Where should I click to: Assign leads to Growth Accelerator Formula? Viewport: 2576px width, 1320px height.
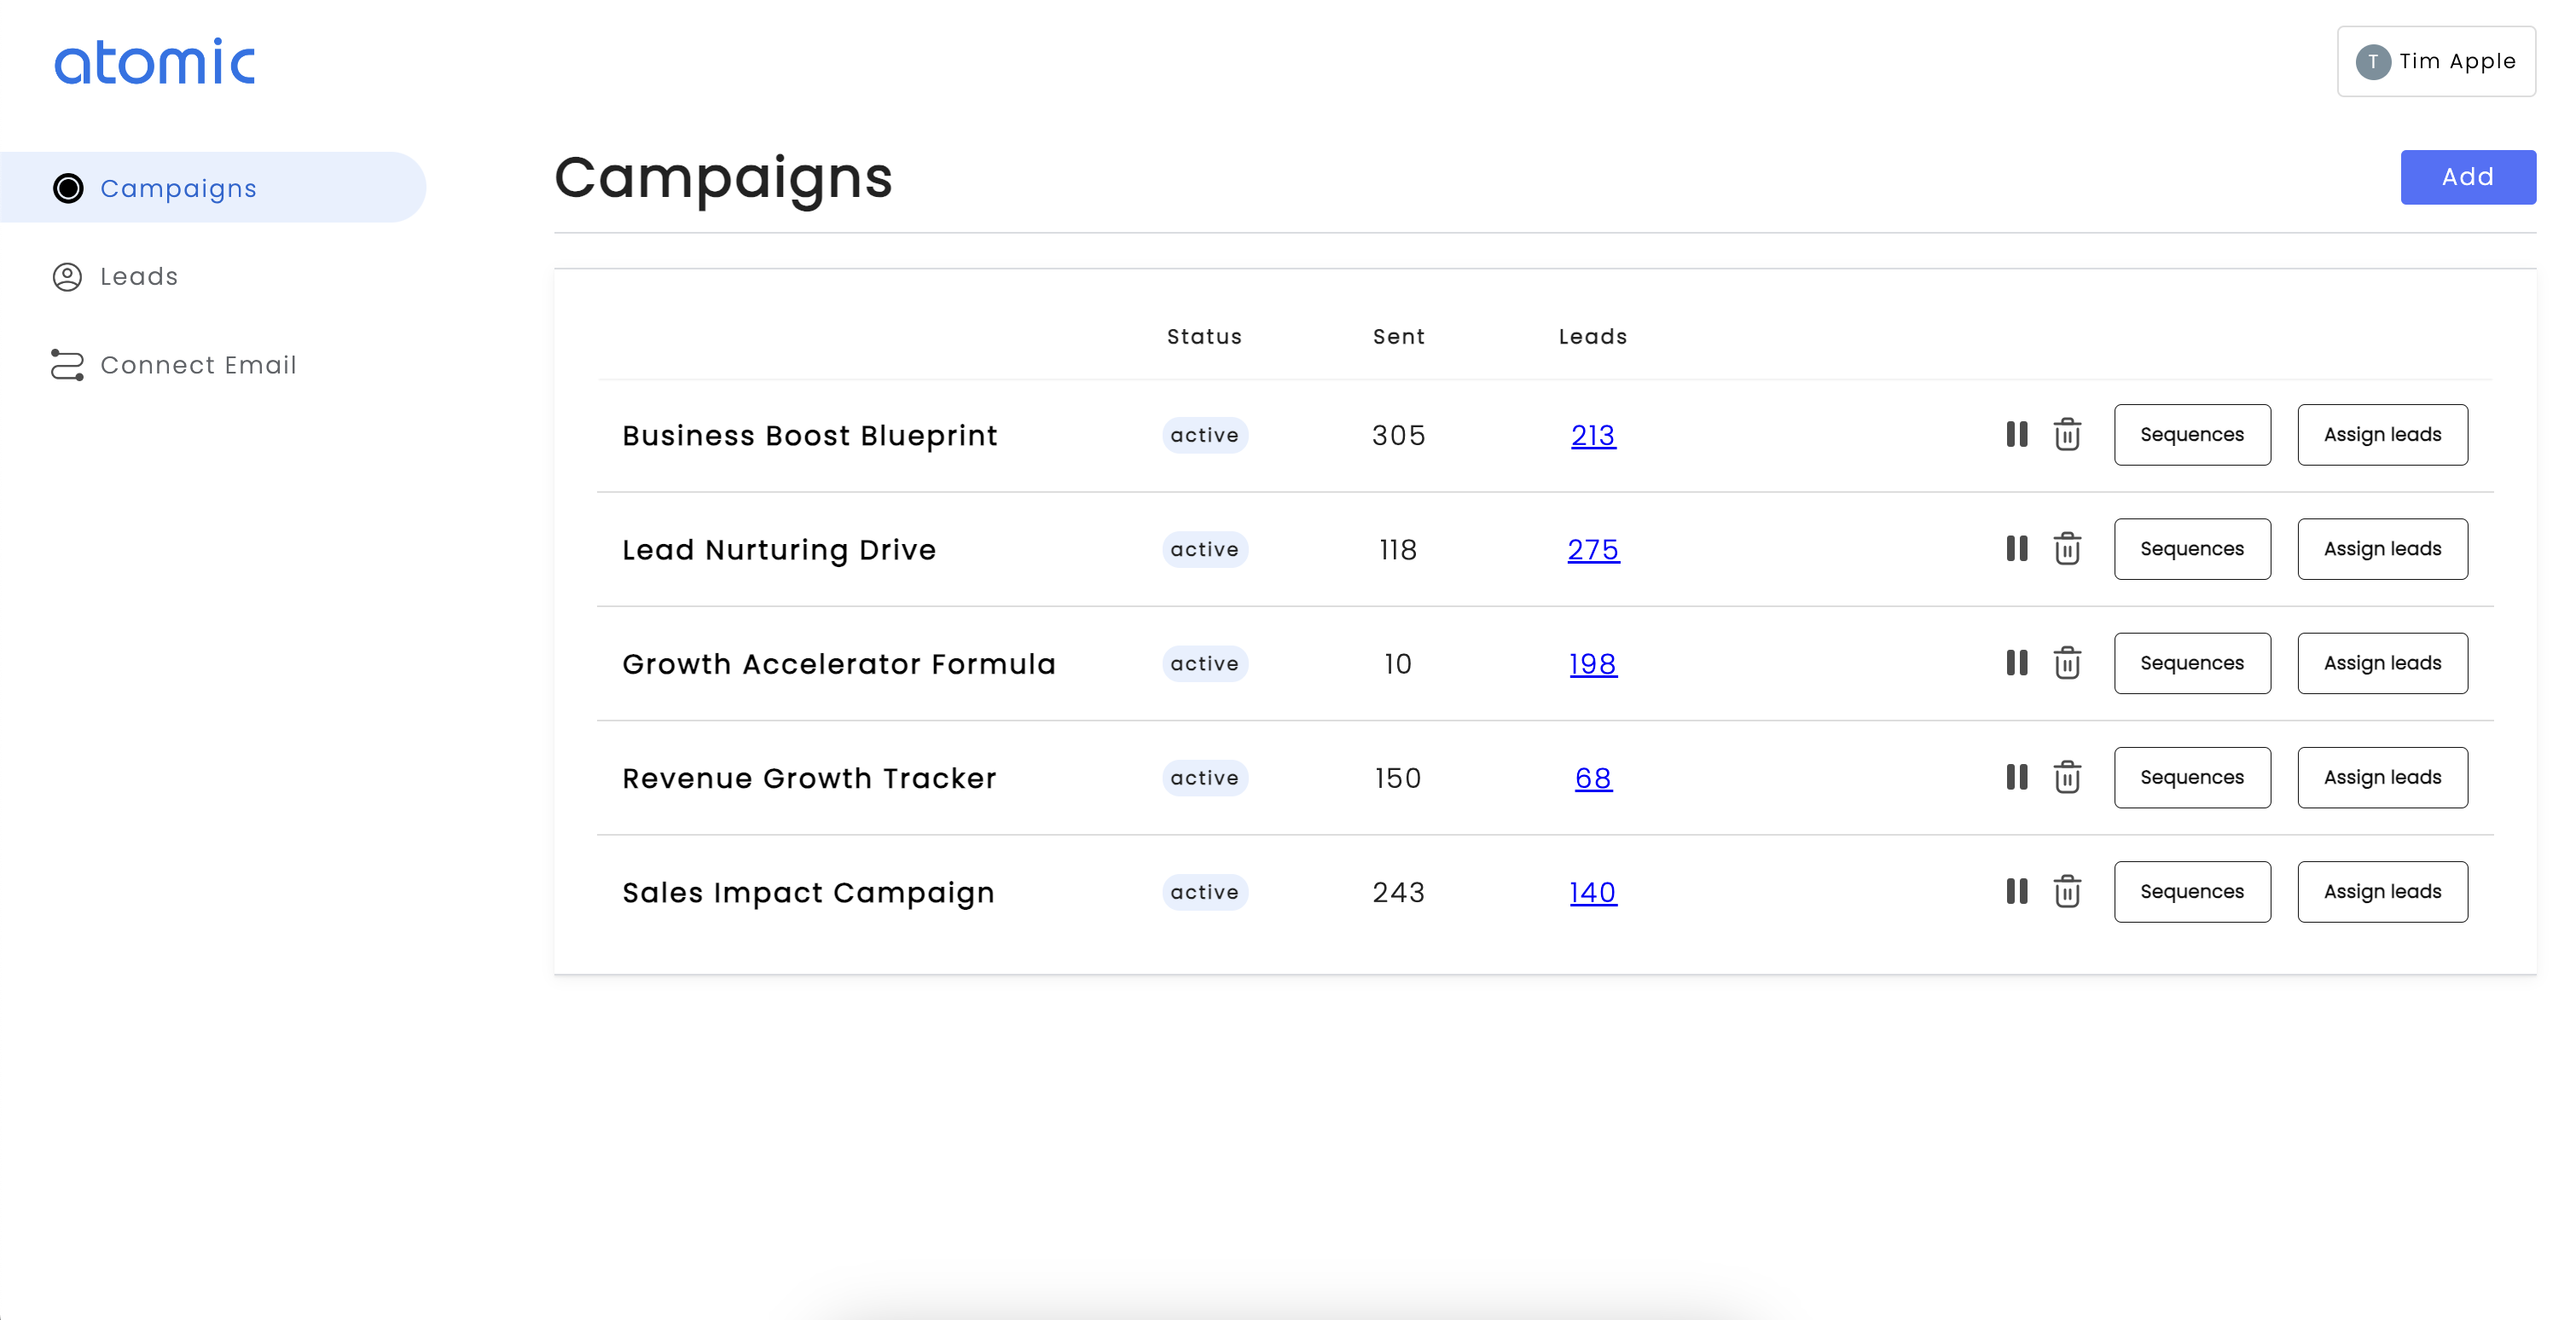tap(2383, 663)
